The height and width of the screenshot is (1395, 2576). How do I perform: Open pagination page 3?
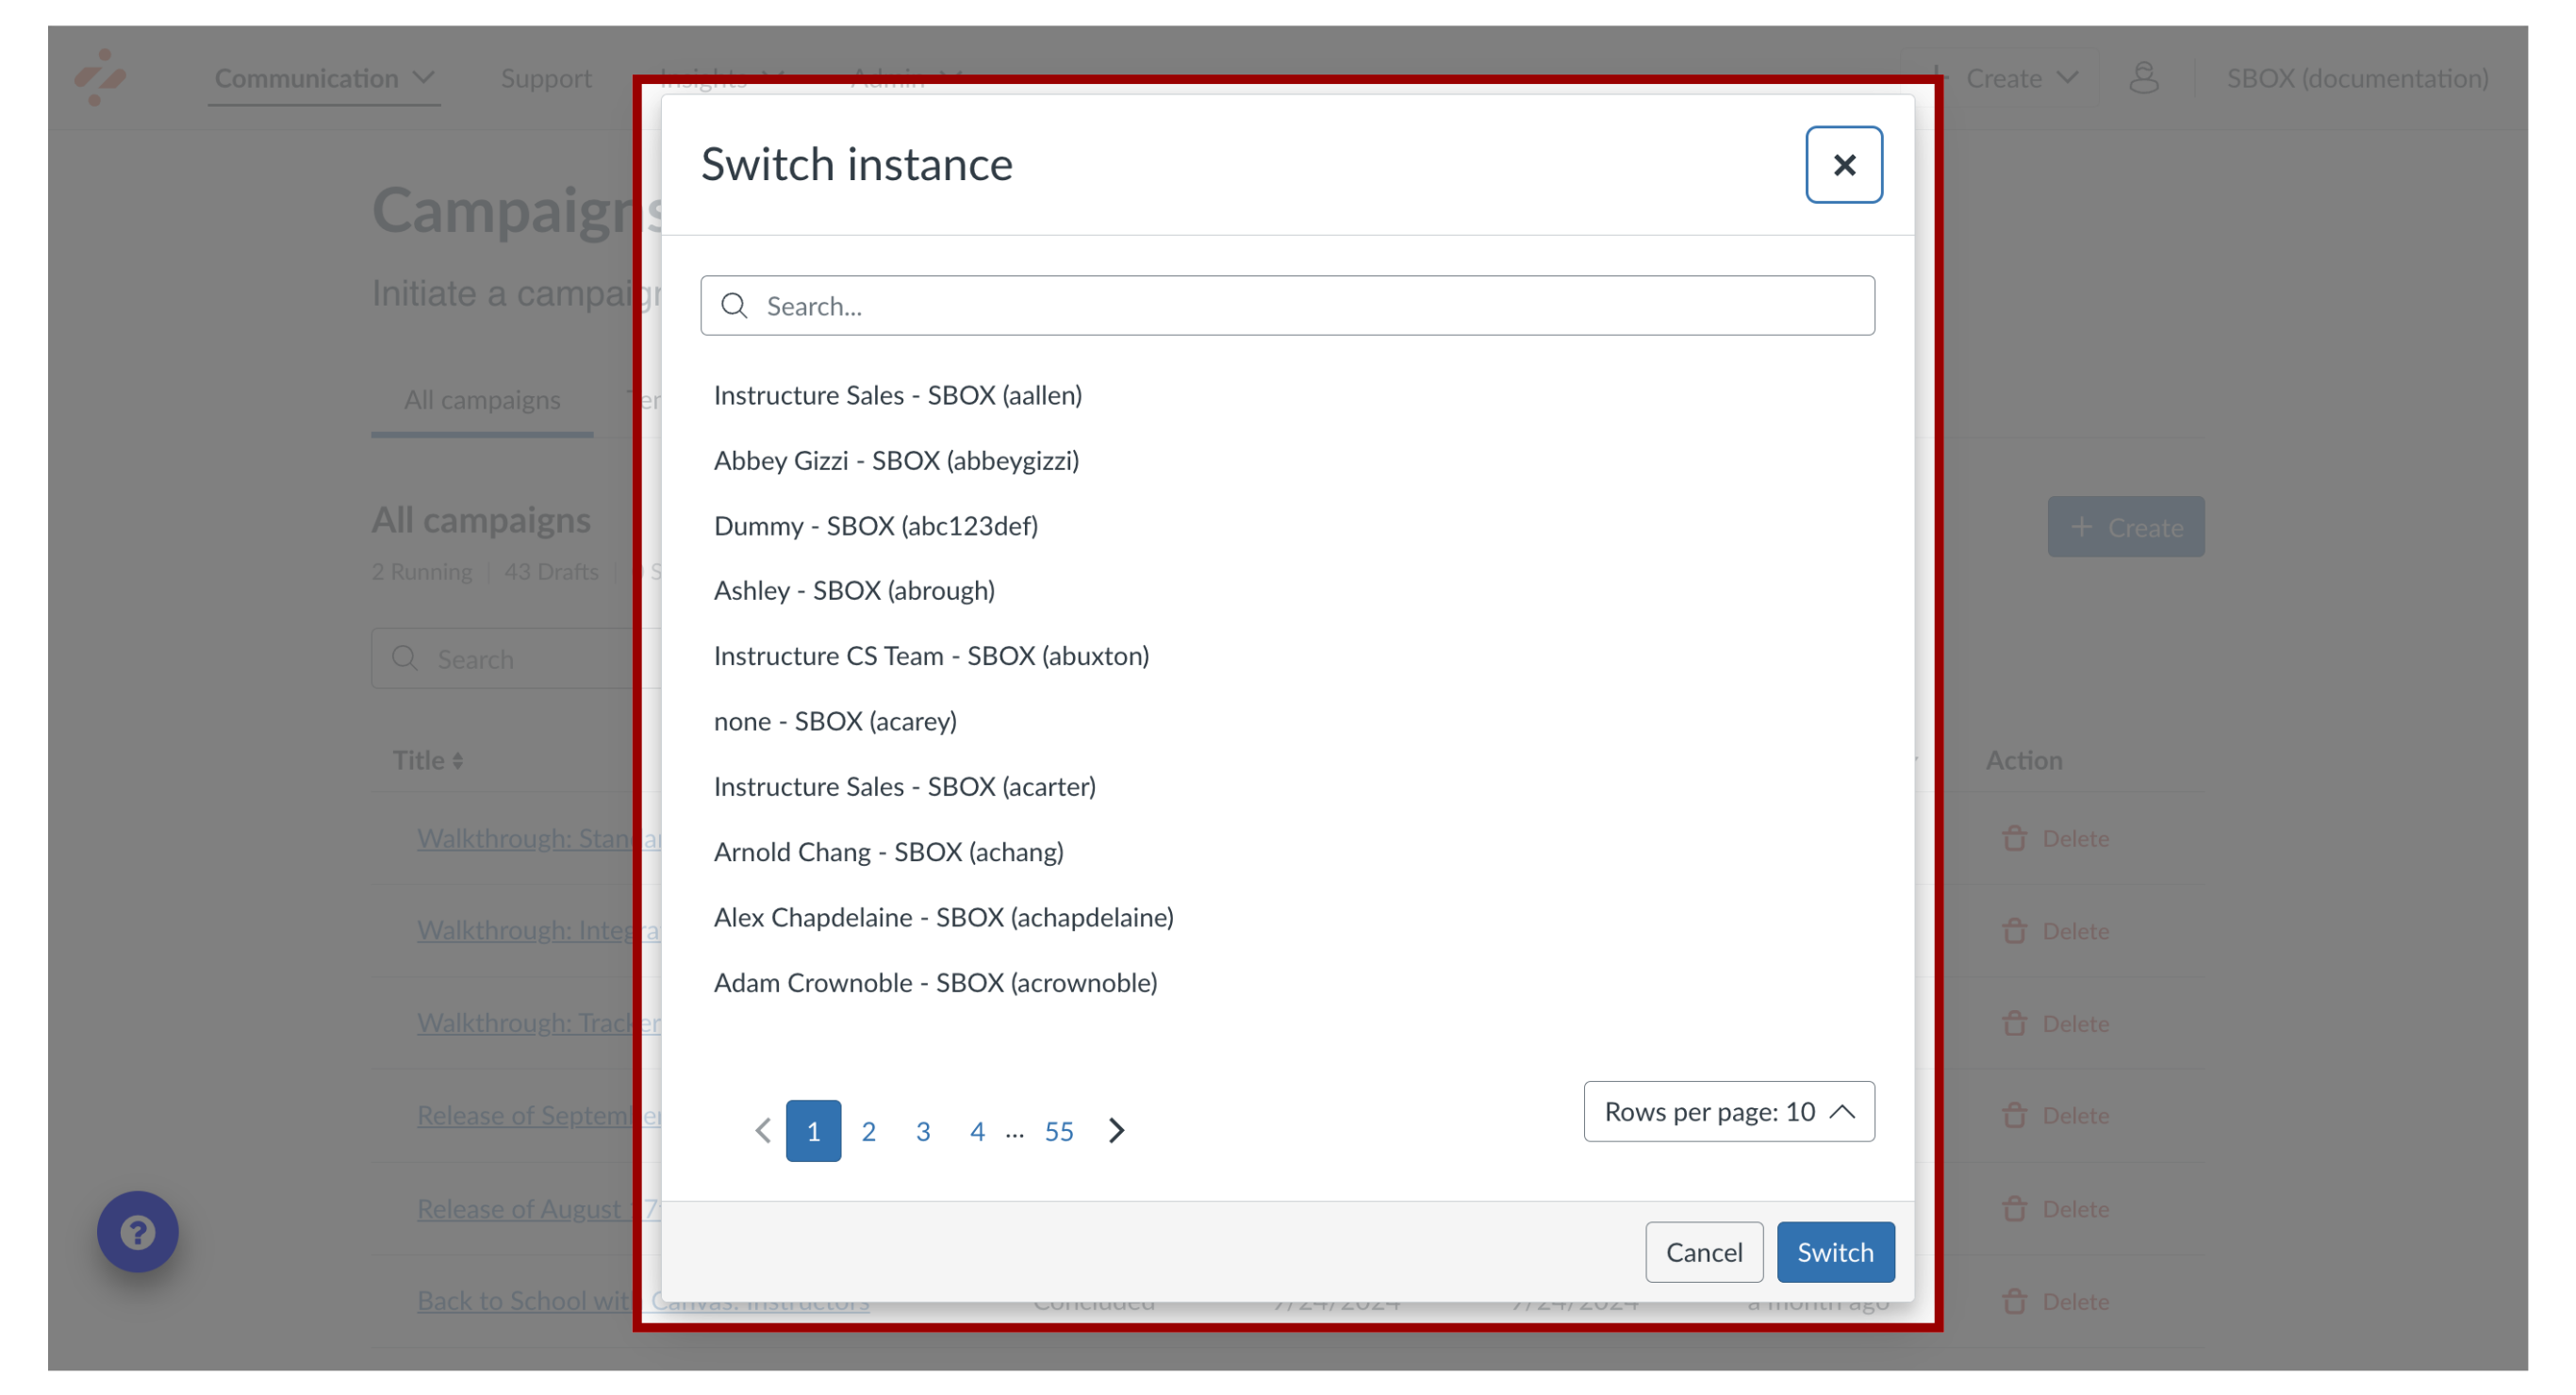(923, 1131)
